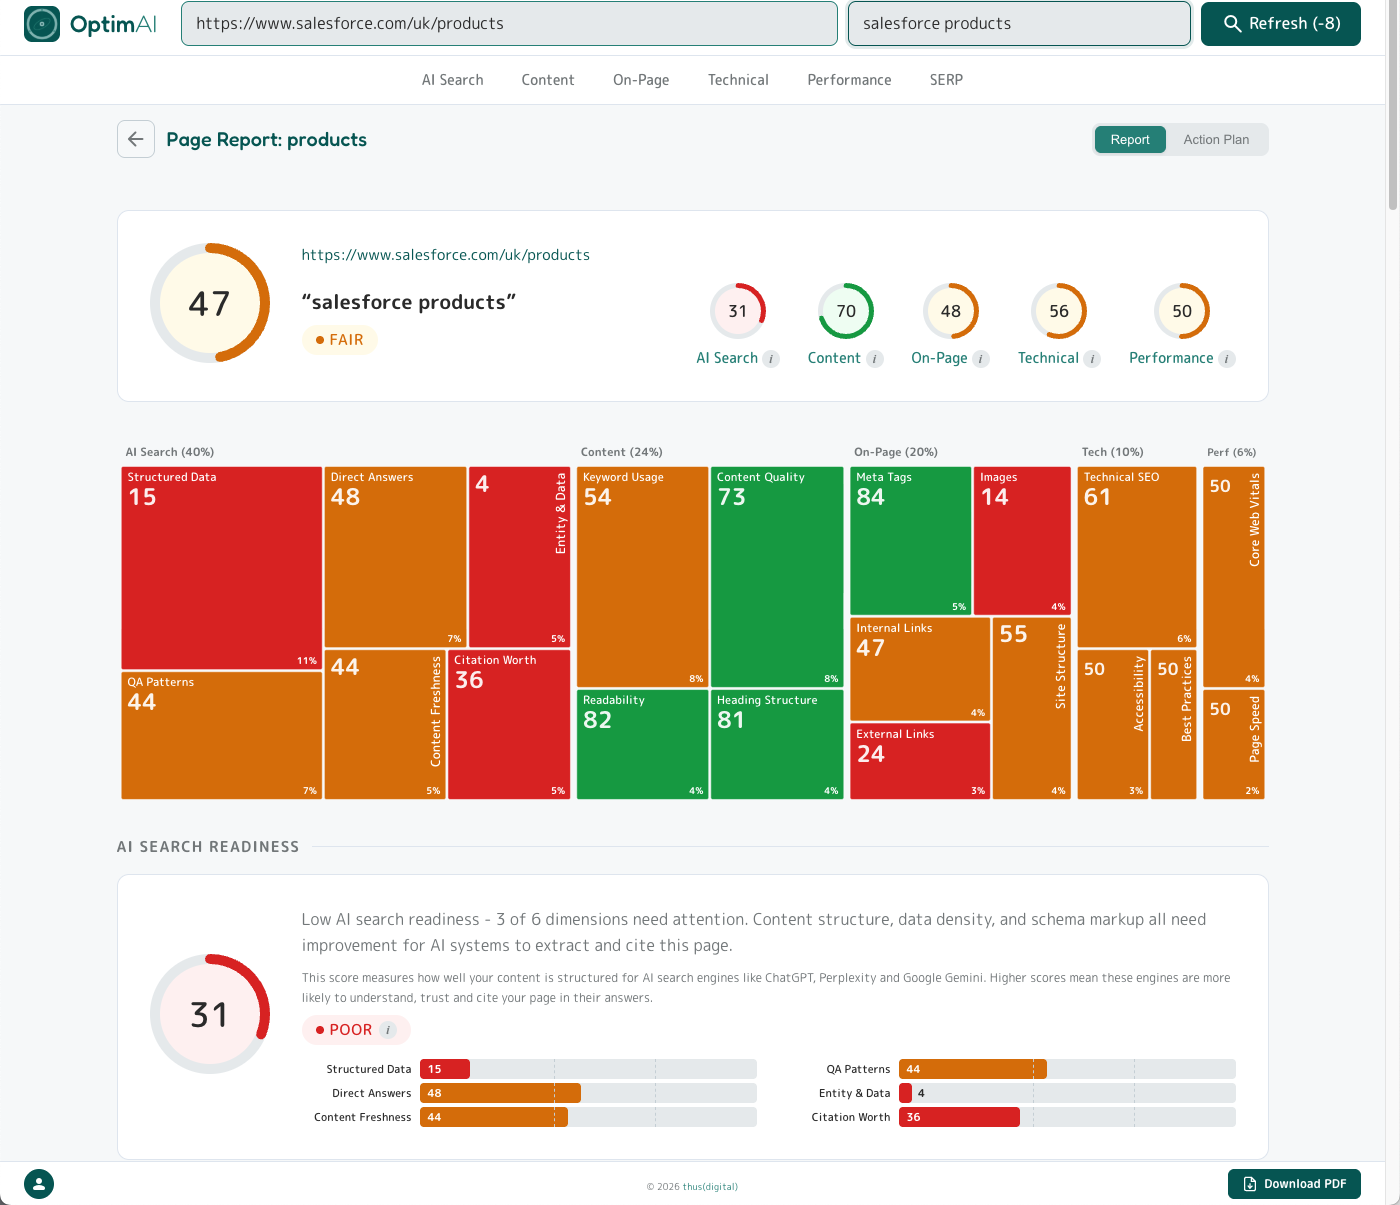
Task: Click the FAIR rating badge
Action: (x=340, y=340)
